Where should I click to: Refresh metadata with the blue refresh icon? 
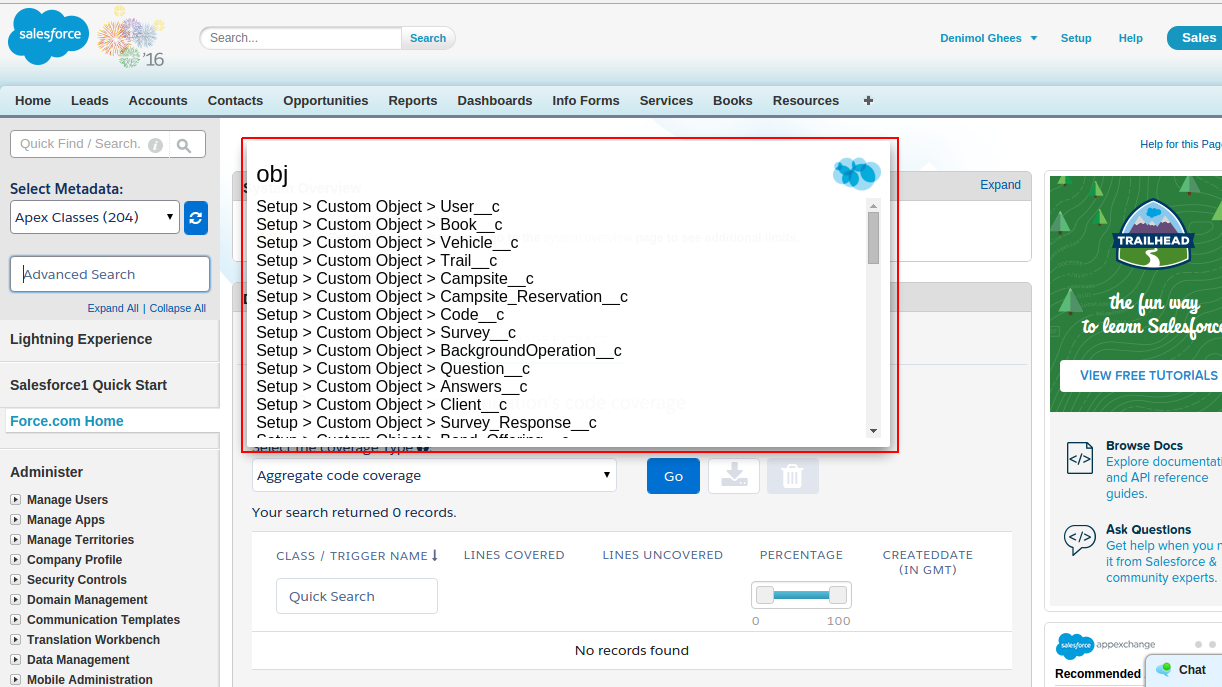pos(196,218)
